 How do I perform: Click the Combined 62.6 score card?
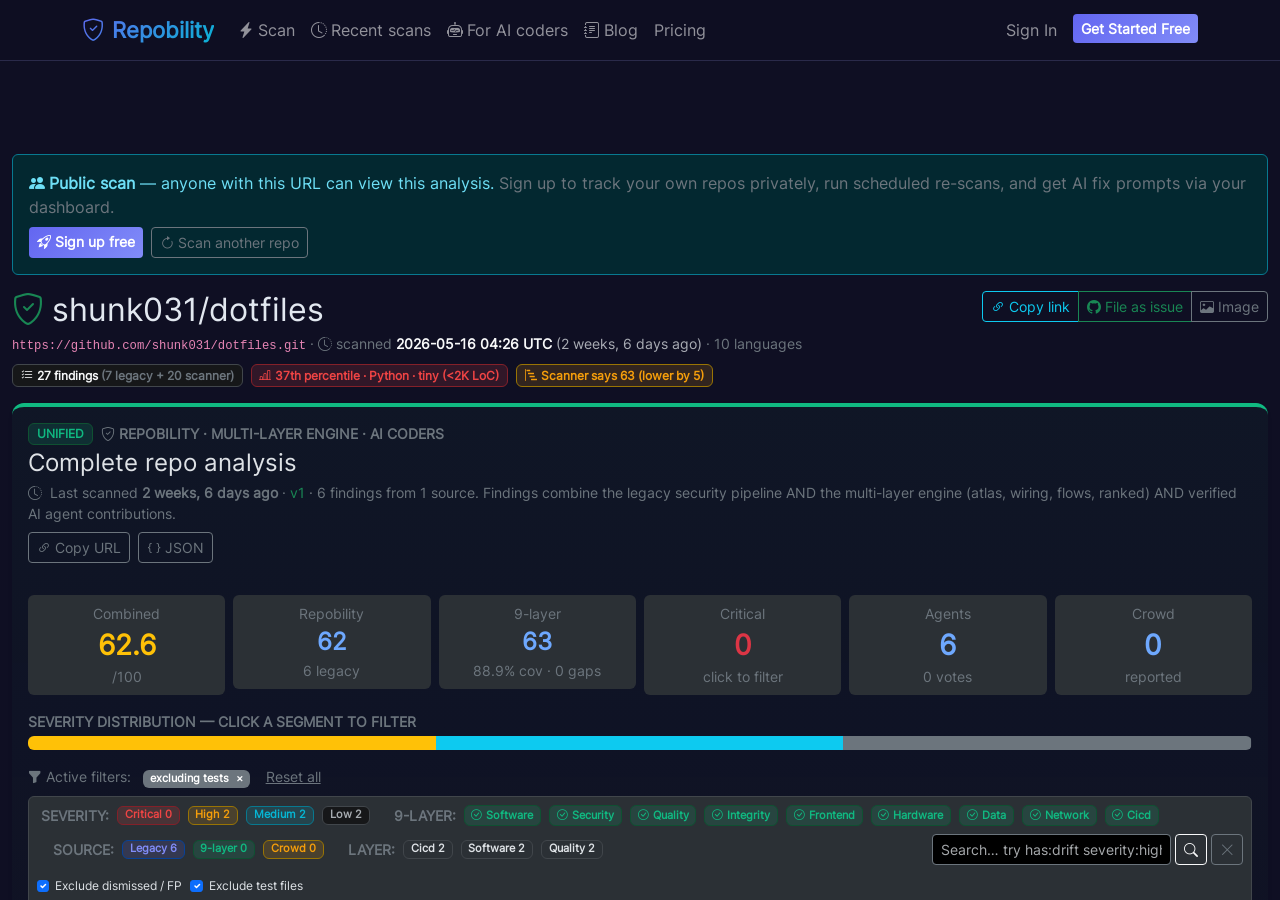126,645
